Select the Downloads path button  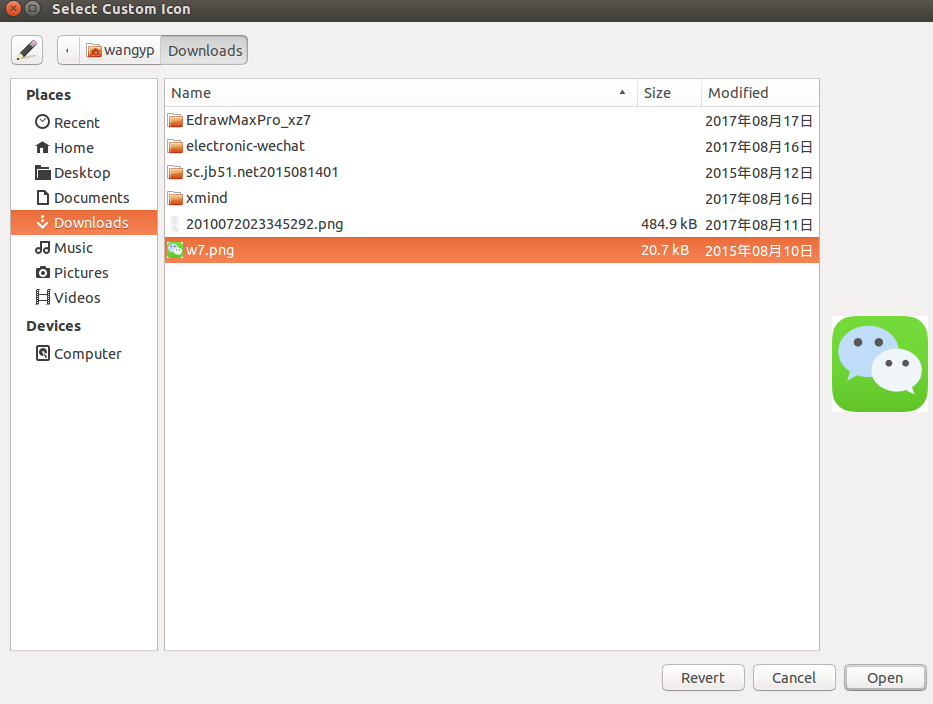coord(204,50)
